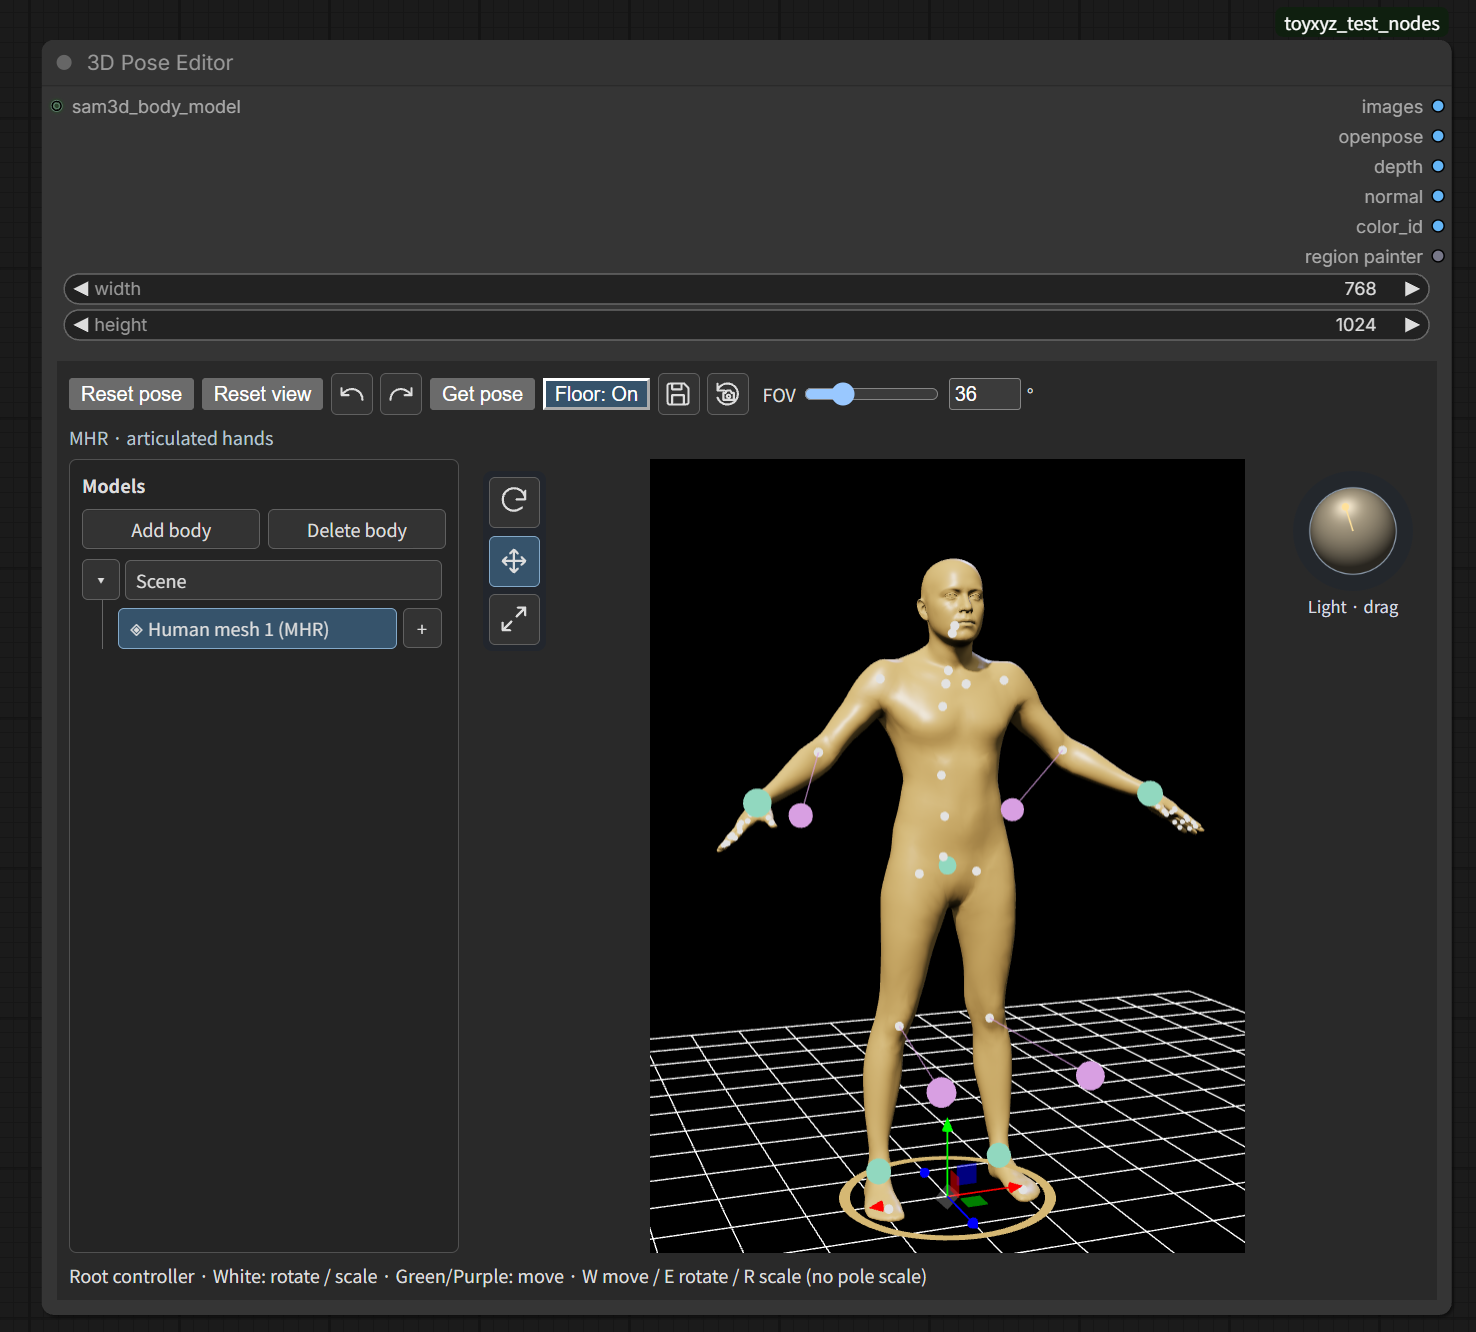Click the green Y-axis arrow of the gizmo
Screen dimensions: 1476x1332
pos(947,1128)
